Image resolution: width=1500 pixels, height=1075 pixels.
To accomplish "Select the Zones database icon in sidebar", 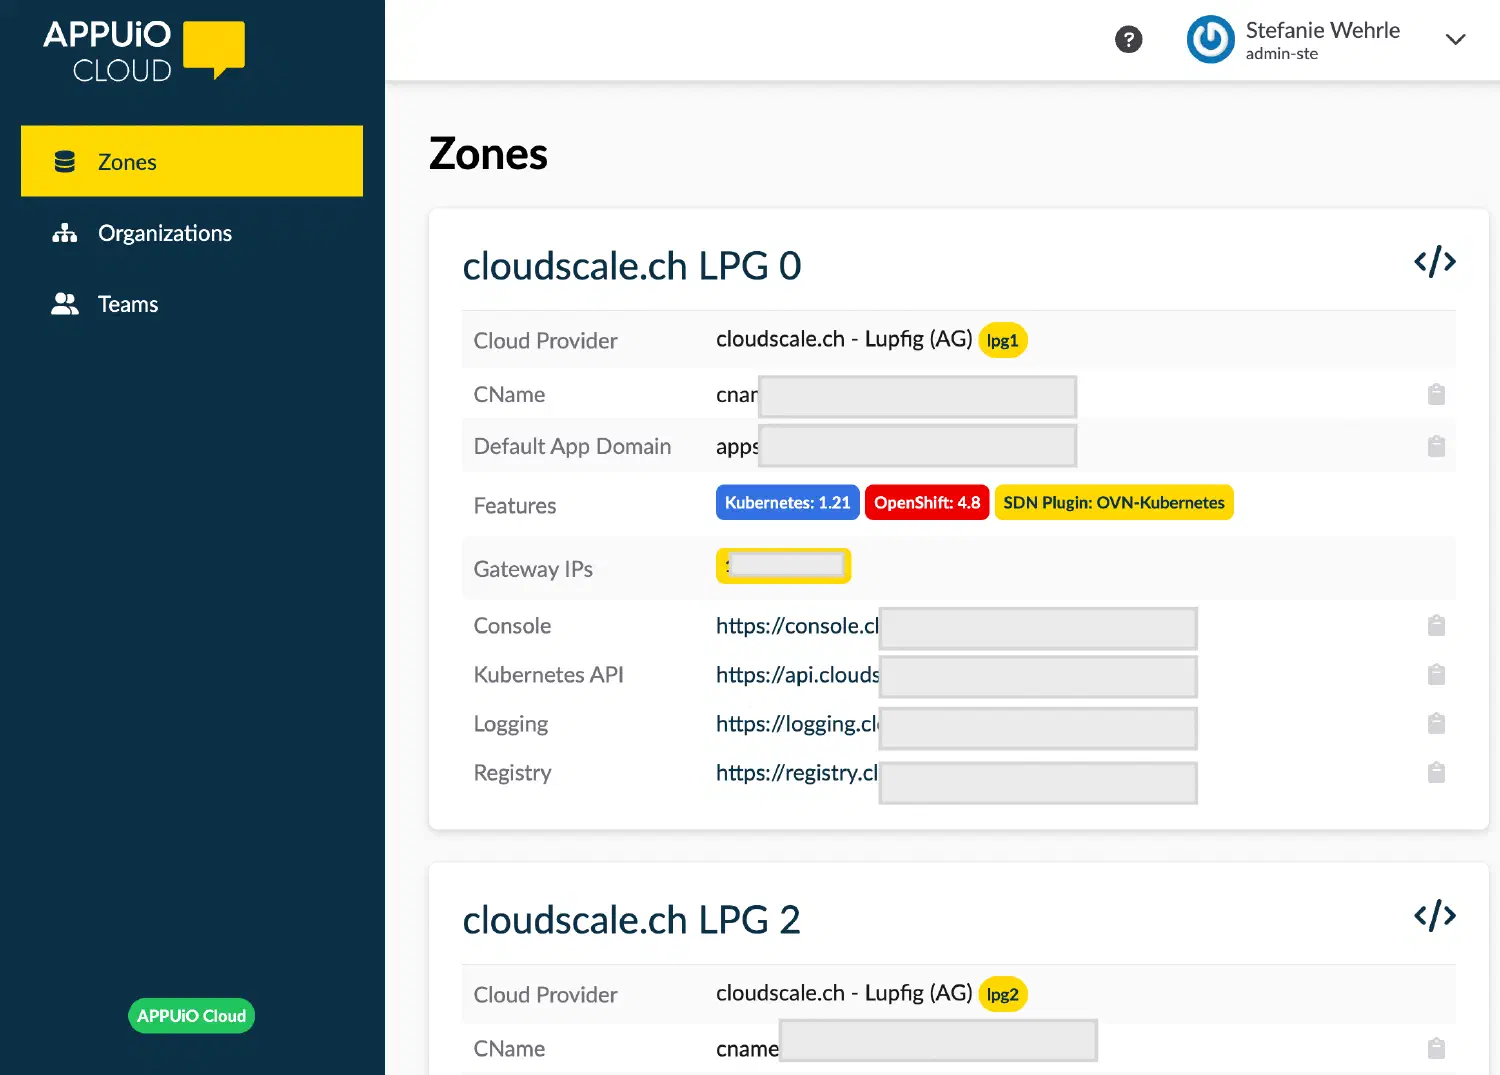I will [x=64, y=161].
